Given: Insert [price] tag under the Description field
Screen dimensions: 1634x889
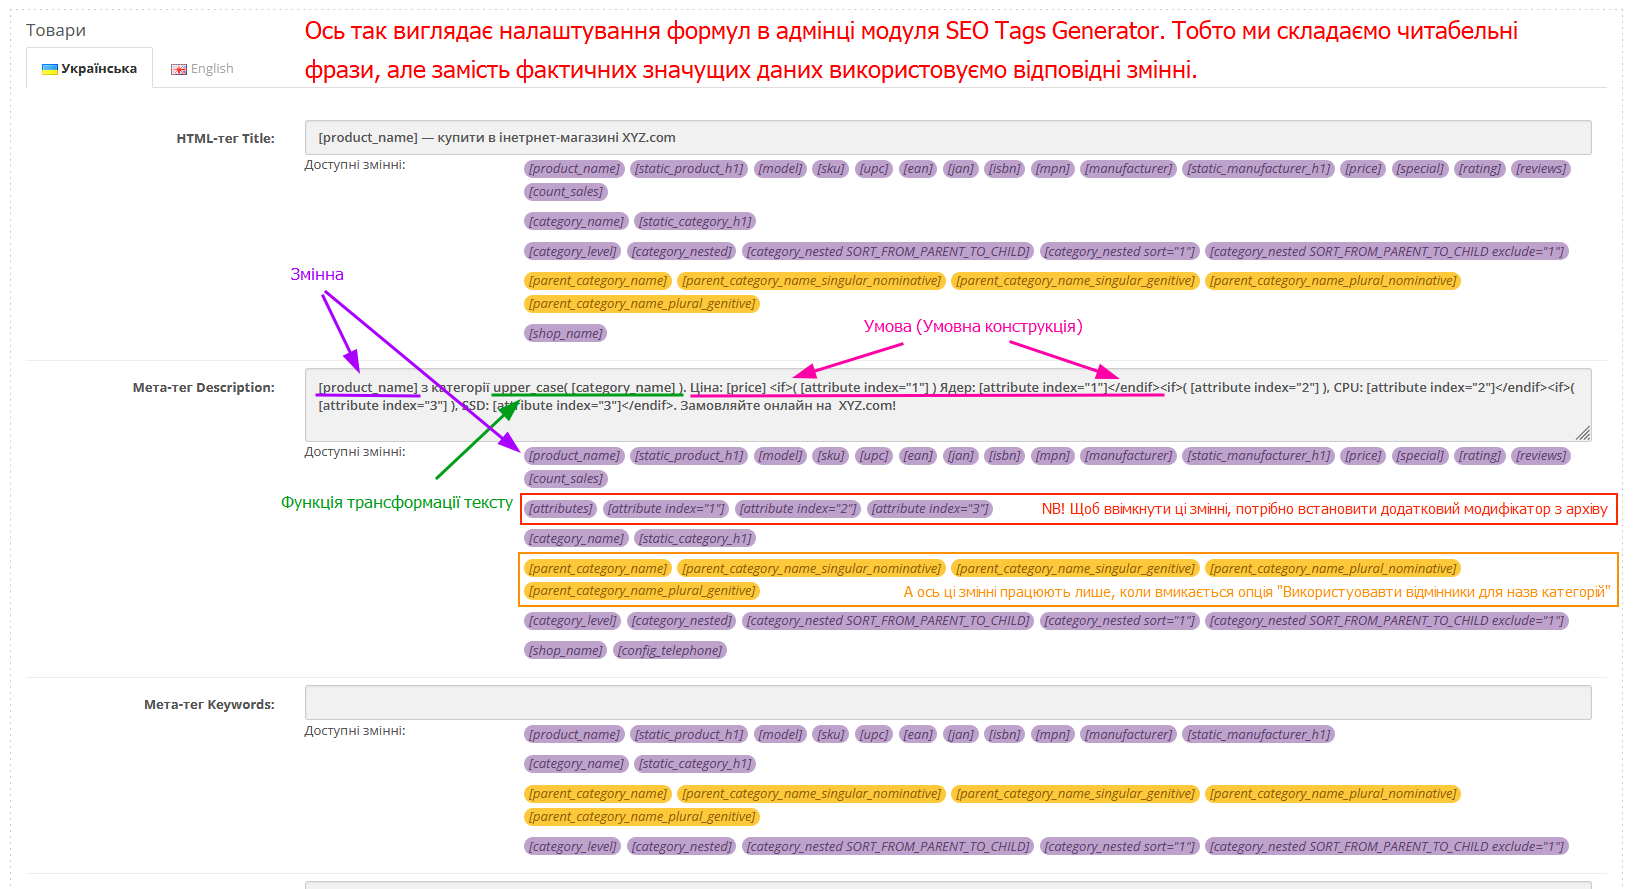Looking at the screenshot, I should click(x=1363, y=456).
